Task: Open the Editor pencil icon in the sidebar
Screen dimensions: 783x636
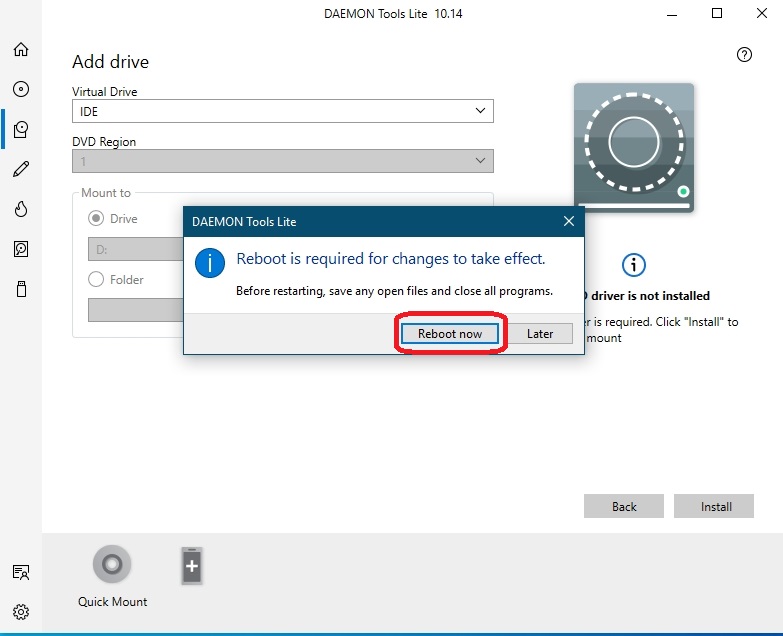Action: point(21,169)
